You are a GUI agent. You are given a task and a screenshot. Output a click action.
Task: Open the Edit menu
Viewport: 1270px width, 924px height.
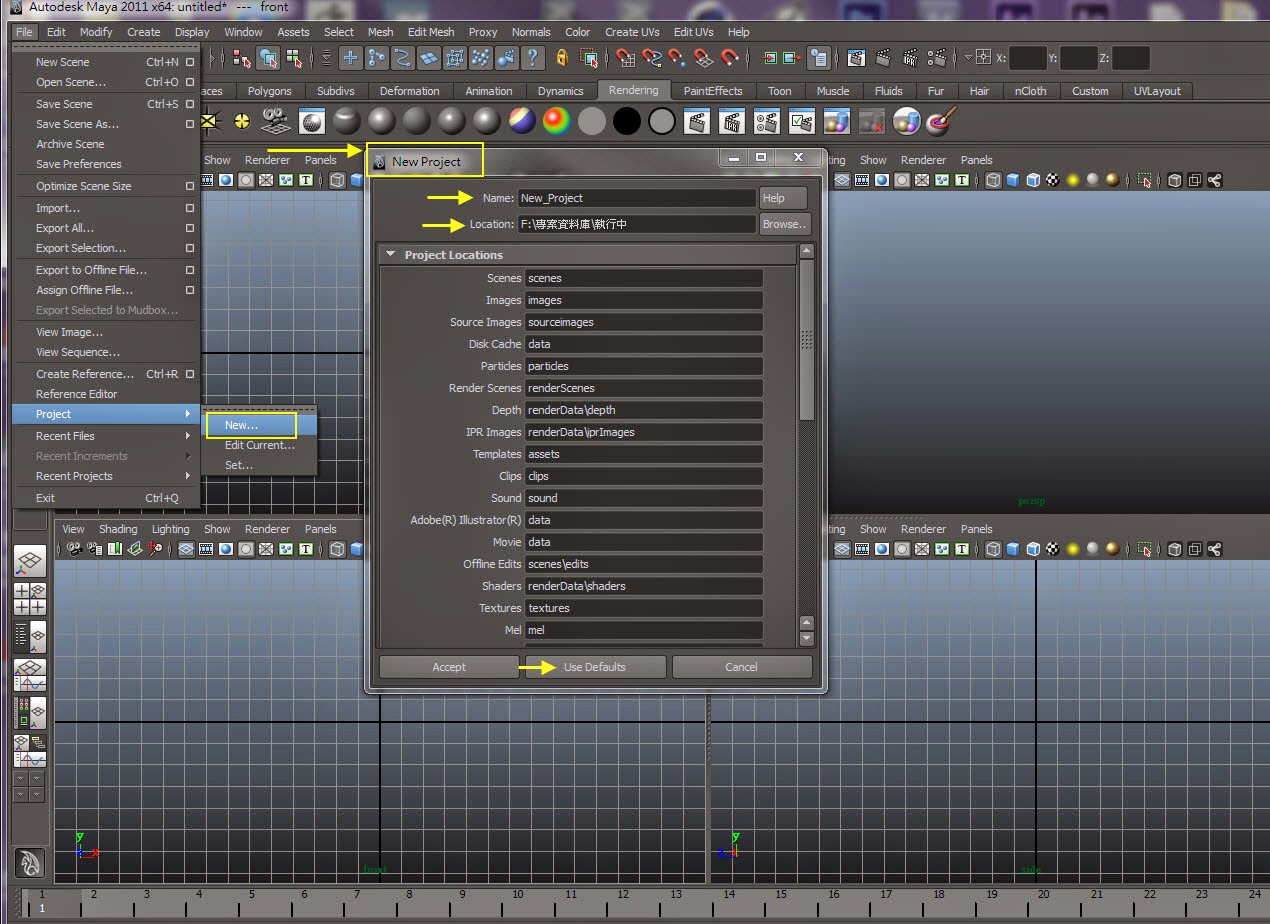(x=56, y=32)
